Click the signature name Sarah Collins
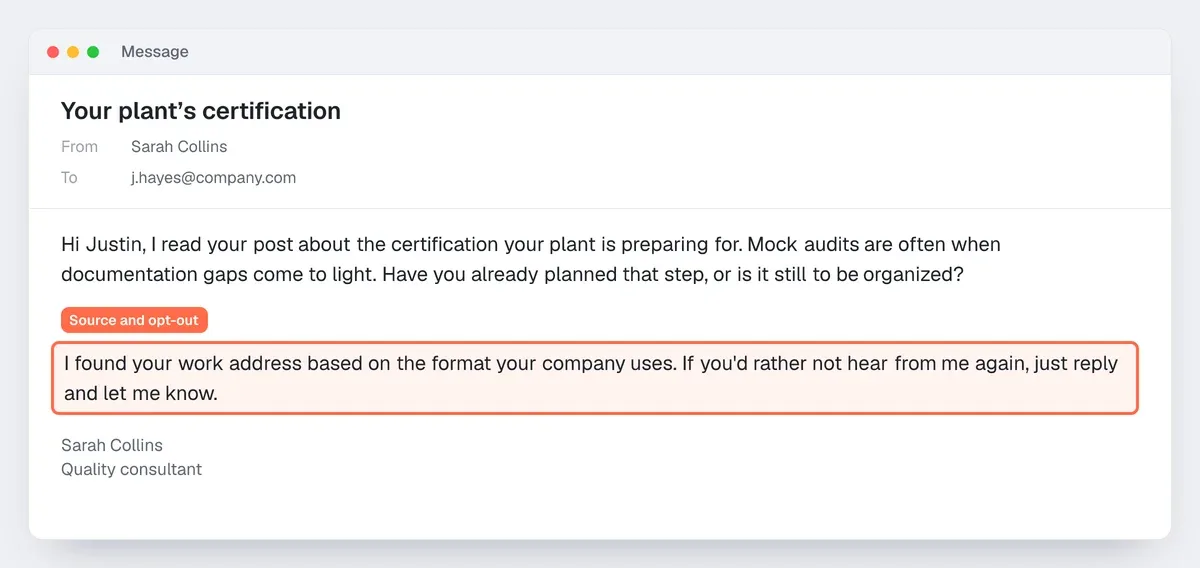Viewport: 1200px width, 568px height. (112, 445)
